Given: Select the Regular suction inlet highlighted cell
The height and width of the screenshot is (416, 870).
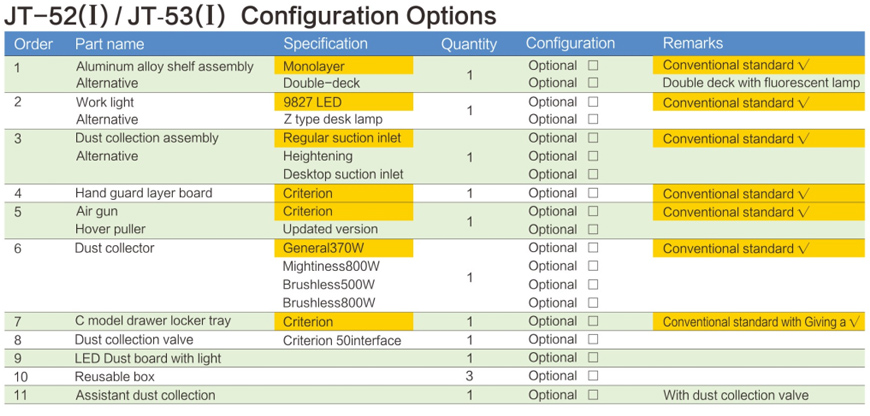Looking at the screenshot, I should [x=343, y=138].
